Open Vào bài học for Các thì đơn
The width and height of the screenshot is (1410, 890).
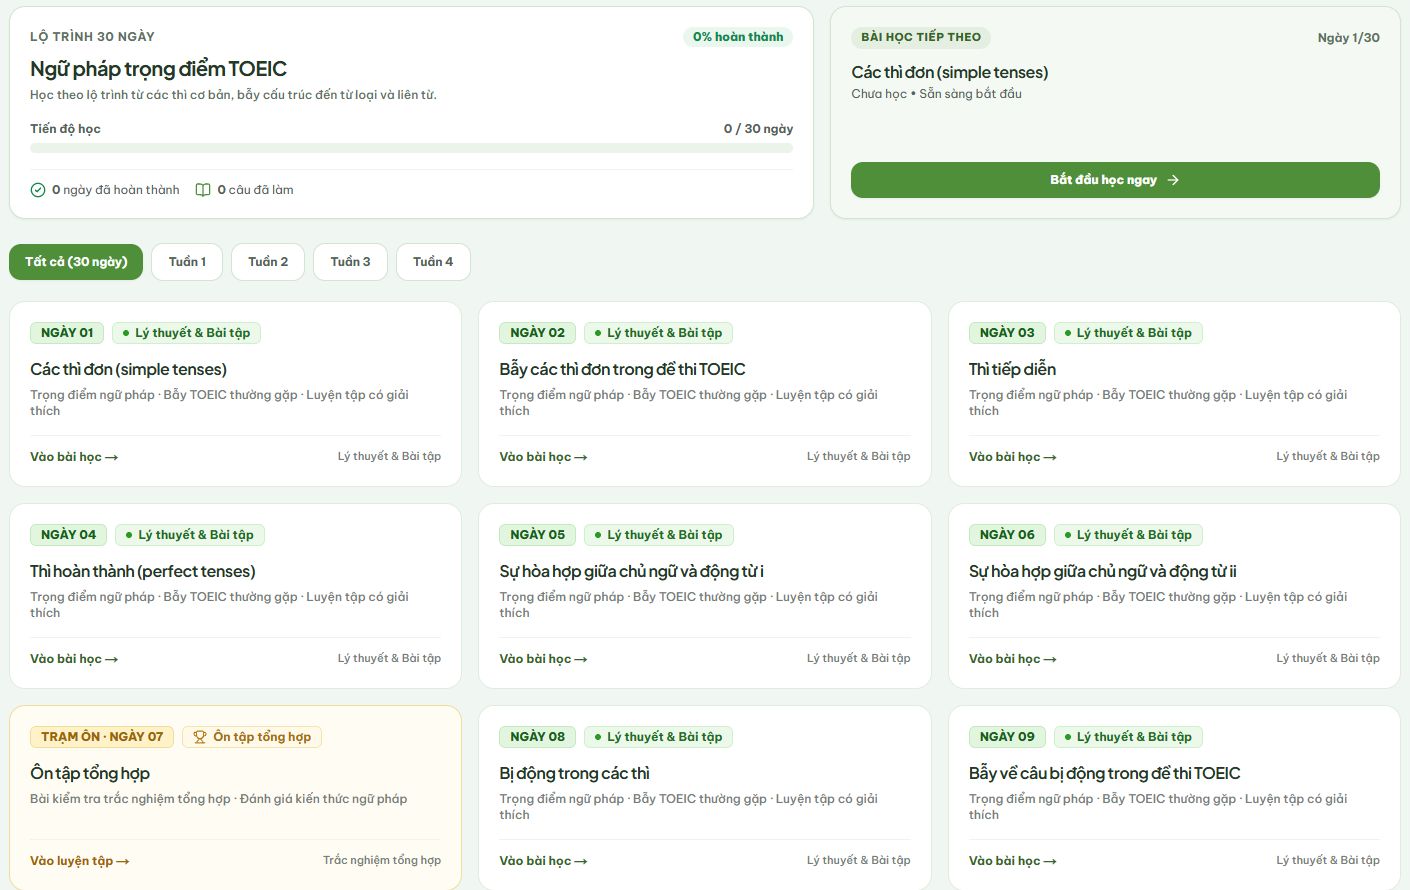[x=74, y=457]
